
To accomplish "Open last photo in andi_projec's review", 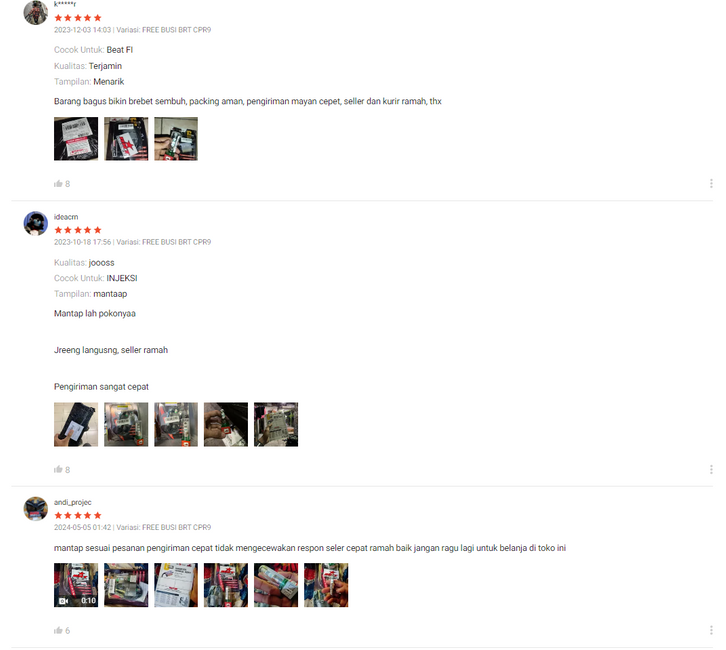I will point(326,585).
